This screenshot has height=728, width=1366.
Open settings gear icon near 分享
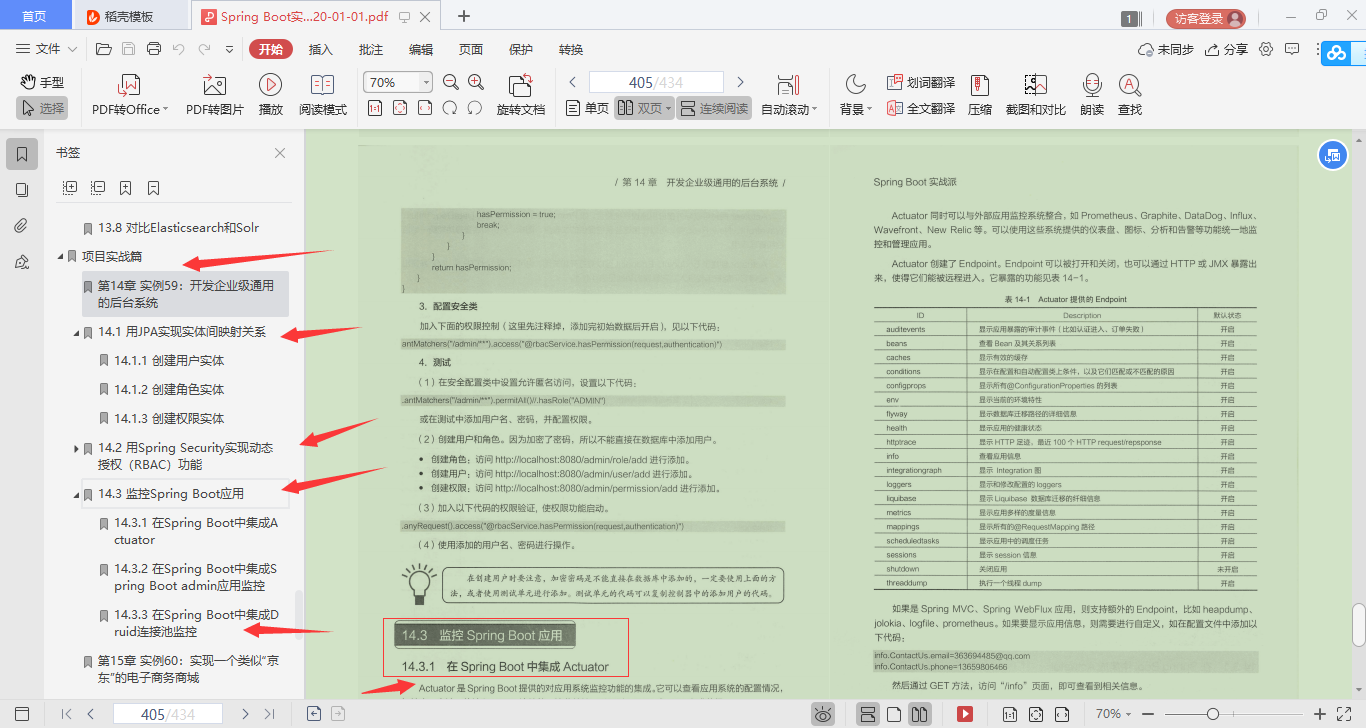coord(1266,49)
